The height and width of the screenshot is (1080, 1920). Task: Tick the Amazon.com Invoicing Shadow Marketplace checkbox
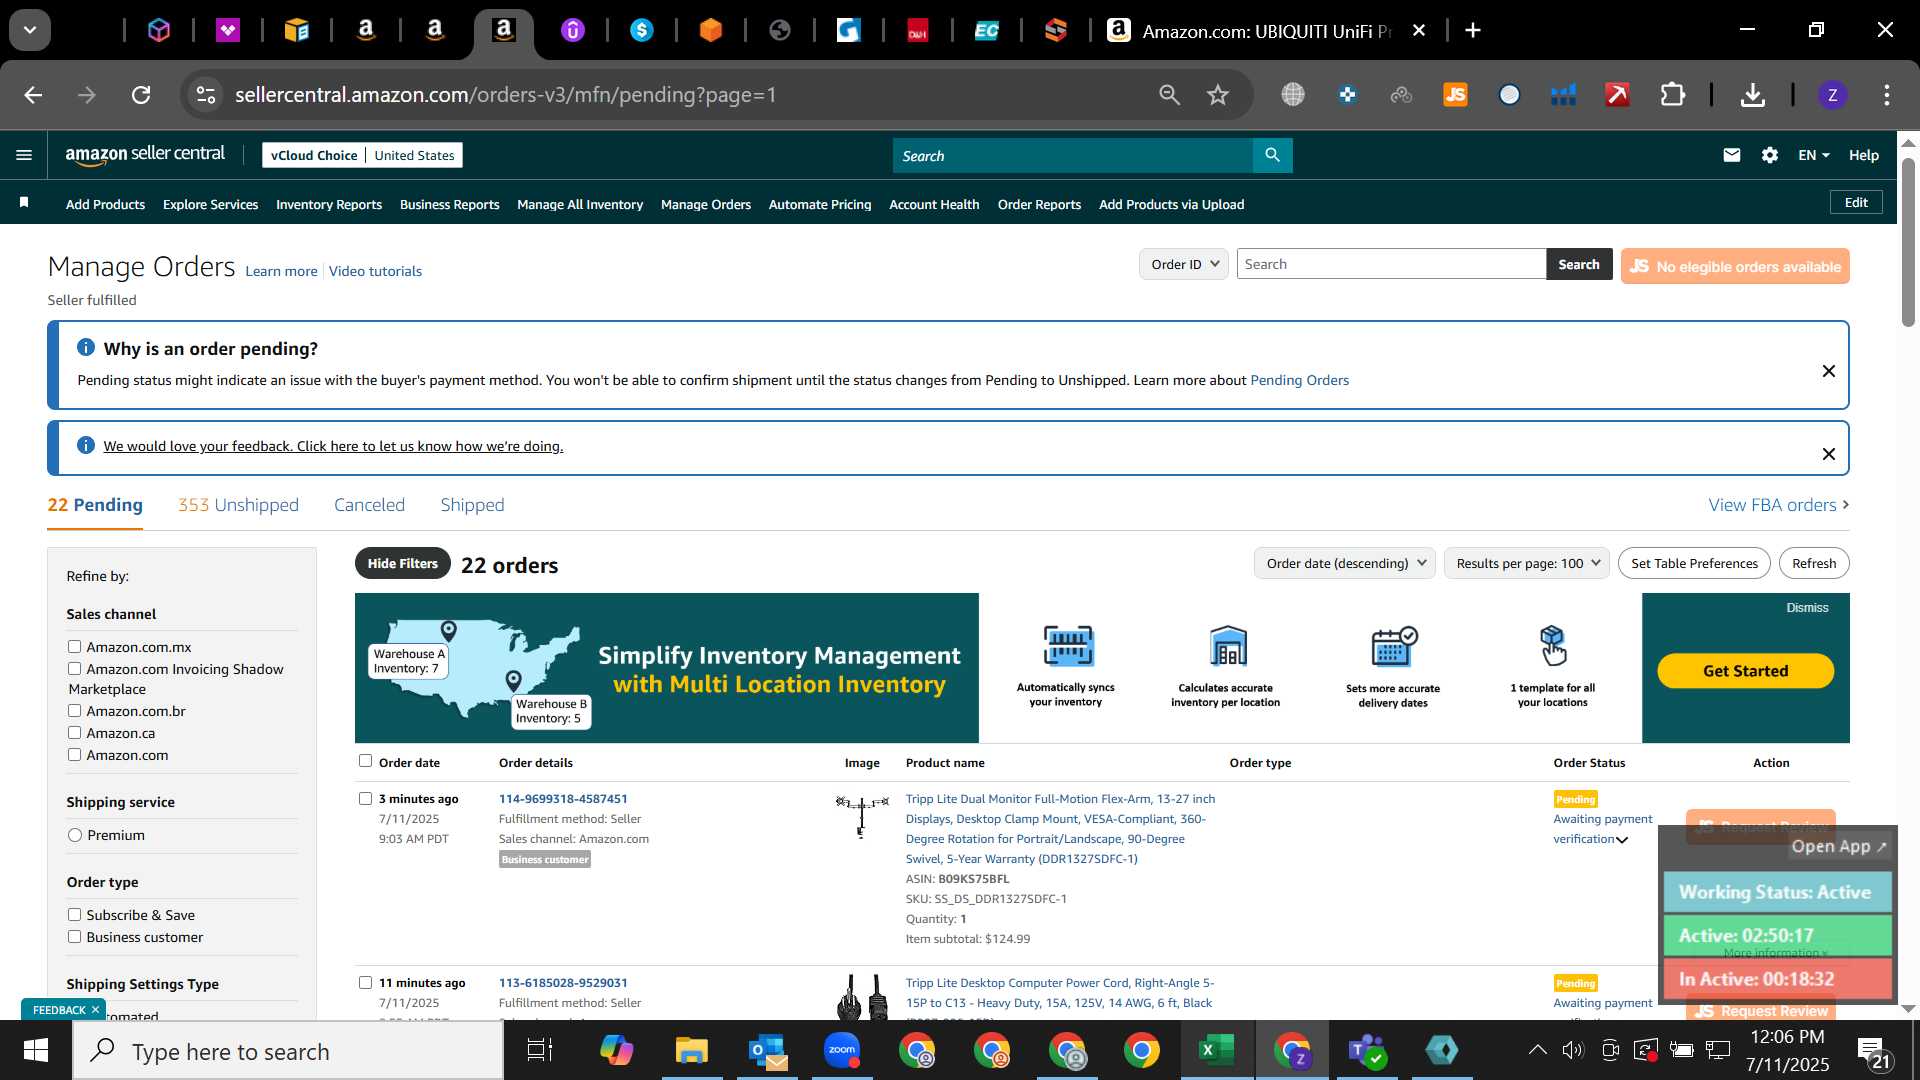74,669
